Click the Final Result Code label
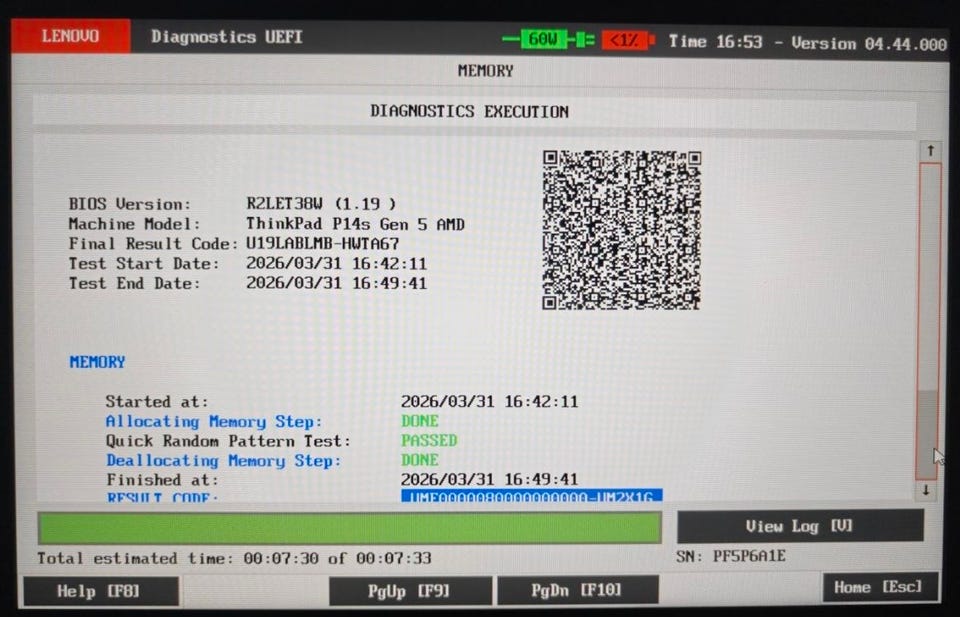Image resolution: width=960 pixels, height=617 pixels. [x=153, y=244]
